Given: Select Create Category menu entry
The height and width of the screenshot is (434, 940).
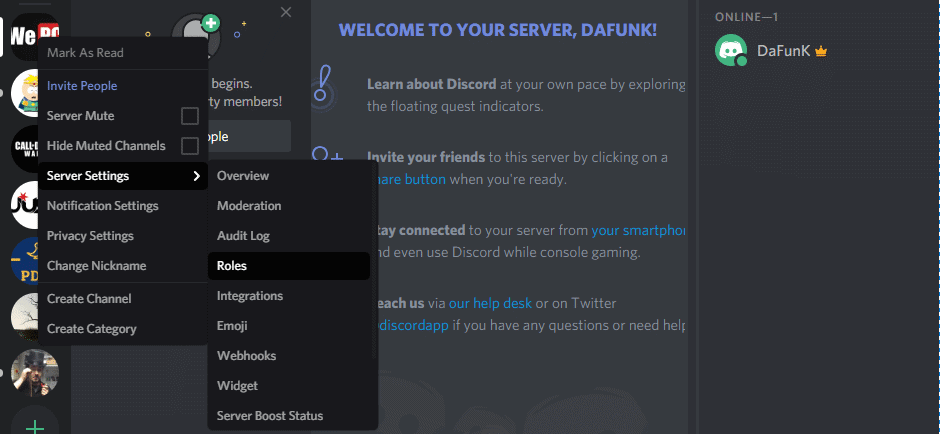Looking at the screenshot, I should click(123, 328).
